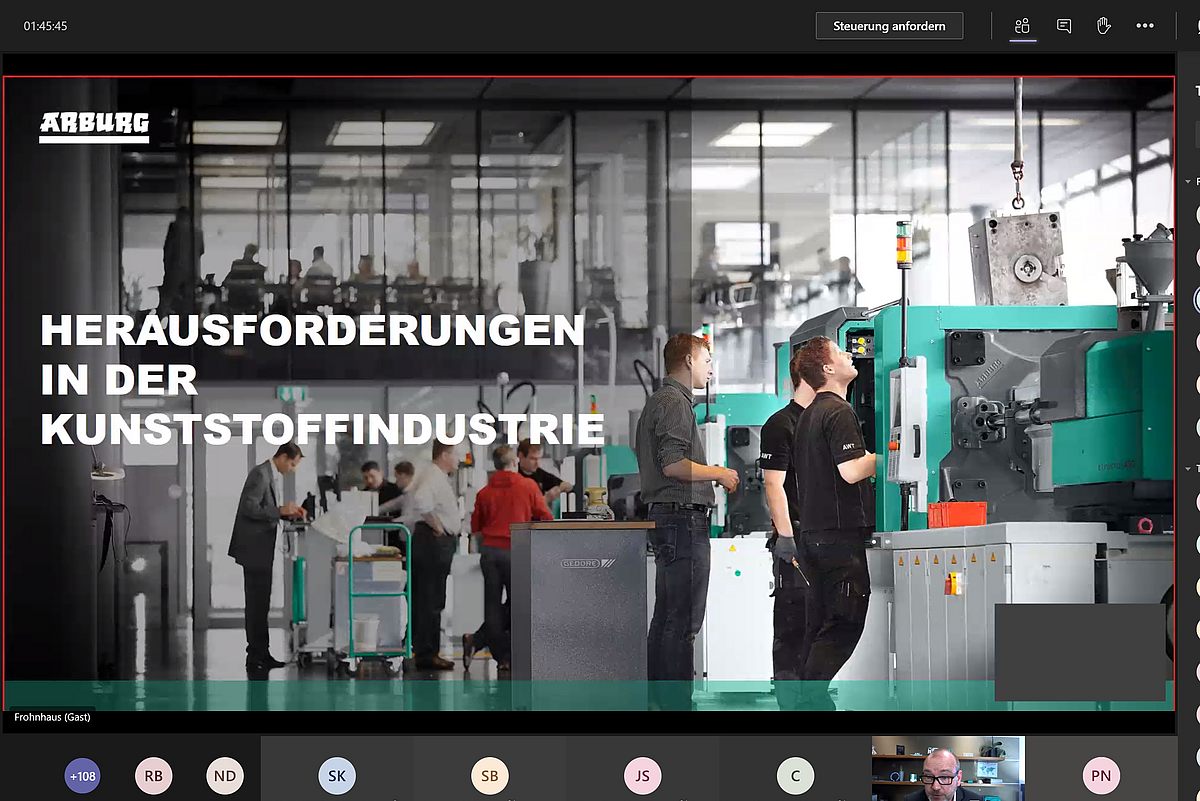Viewport: 1200px width, 801px height.
Task: Select participant avatar RB
Action: point(153,776)
